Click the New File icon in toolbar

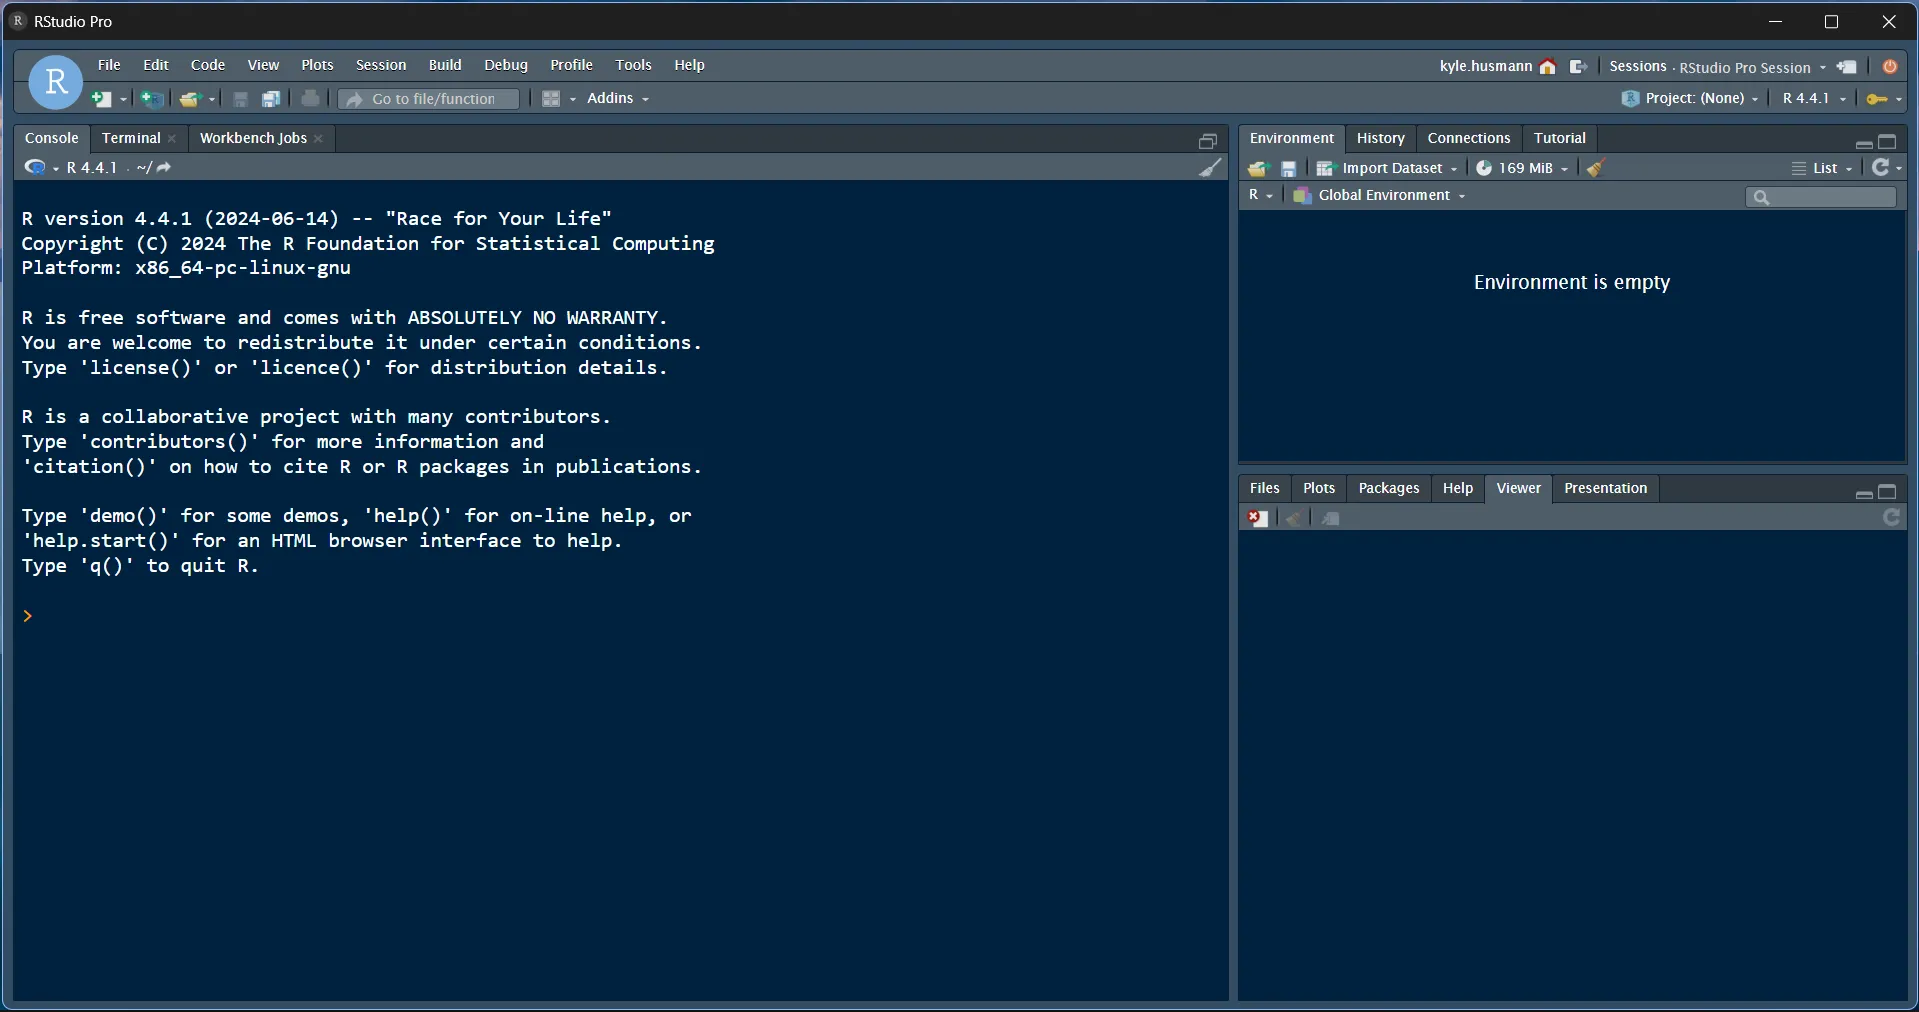101,99
